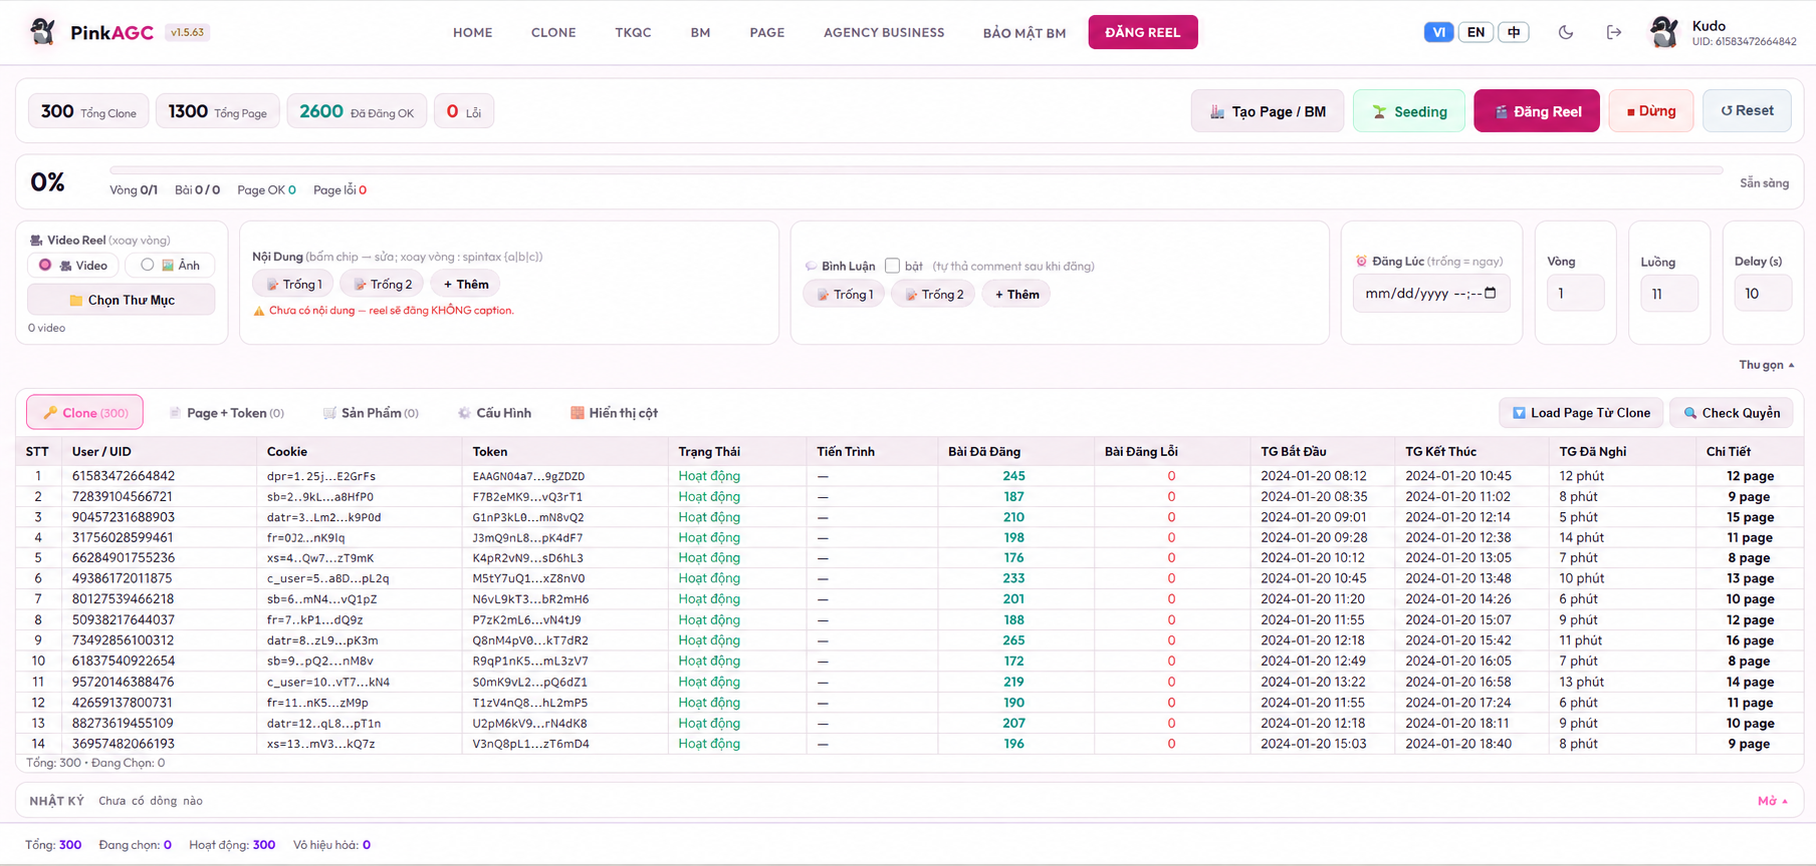
Task: Stop with the Dừng button
Action: click(x=1651, y=111)
